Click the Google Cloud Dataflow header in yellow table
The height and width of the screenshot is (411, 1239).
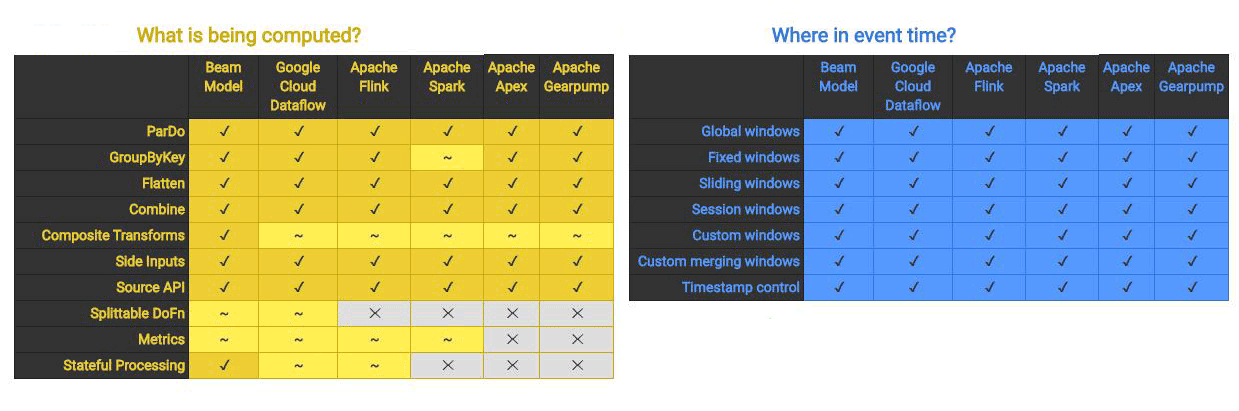pyautogui.click(x=298, y=86)
